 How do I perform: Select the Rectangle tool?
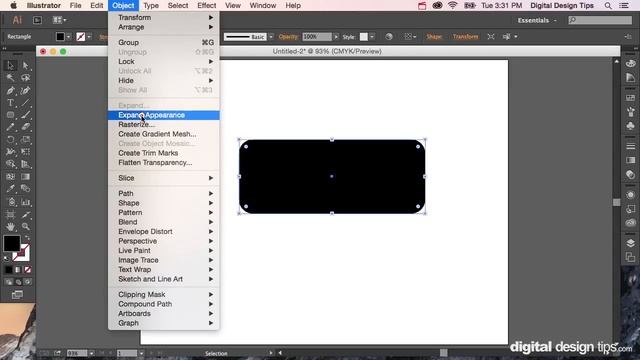coord(10,115)
